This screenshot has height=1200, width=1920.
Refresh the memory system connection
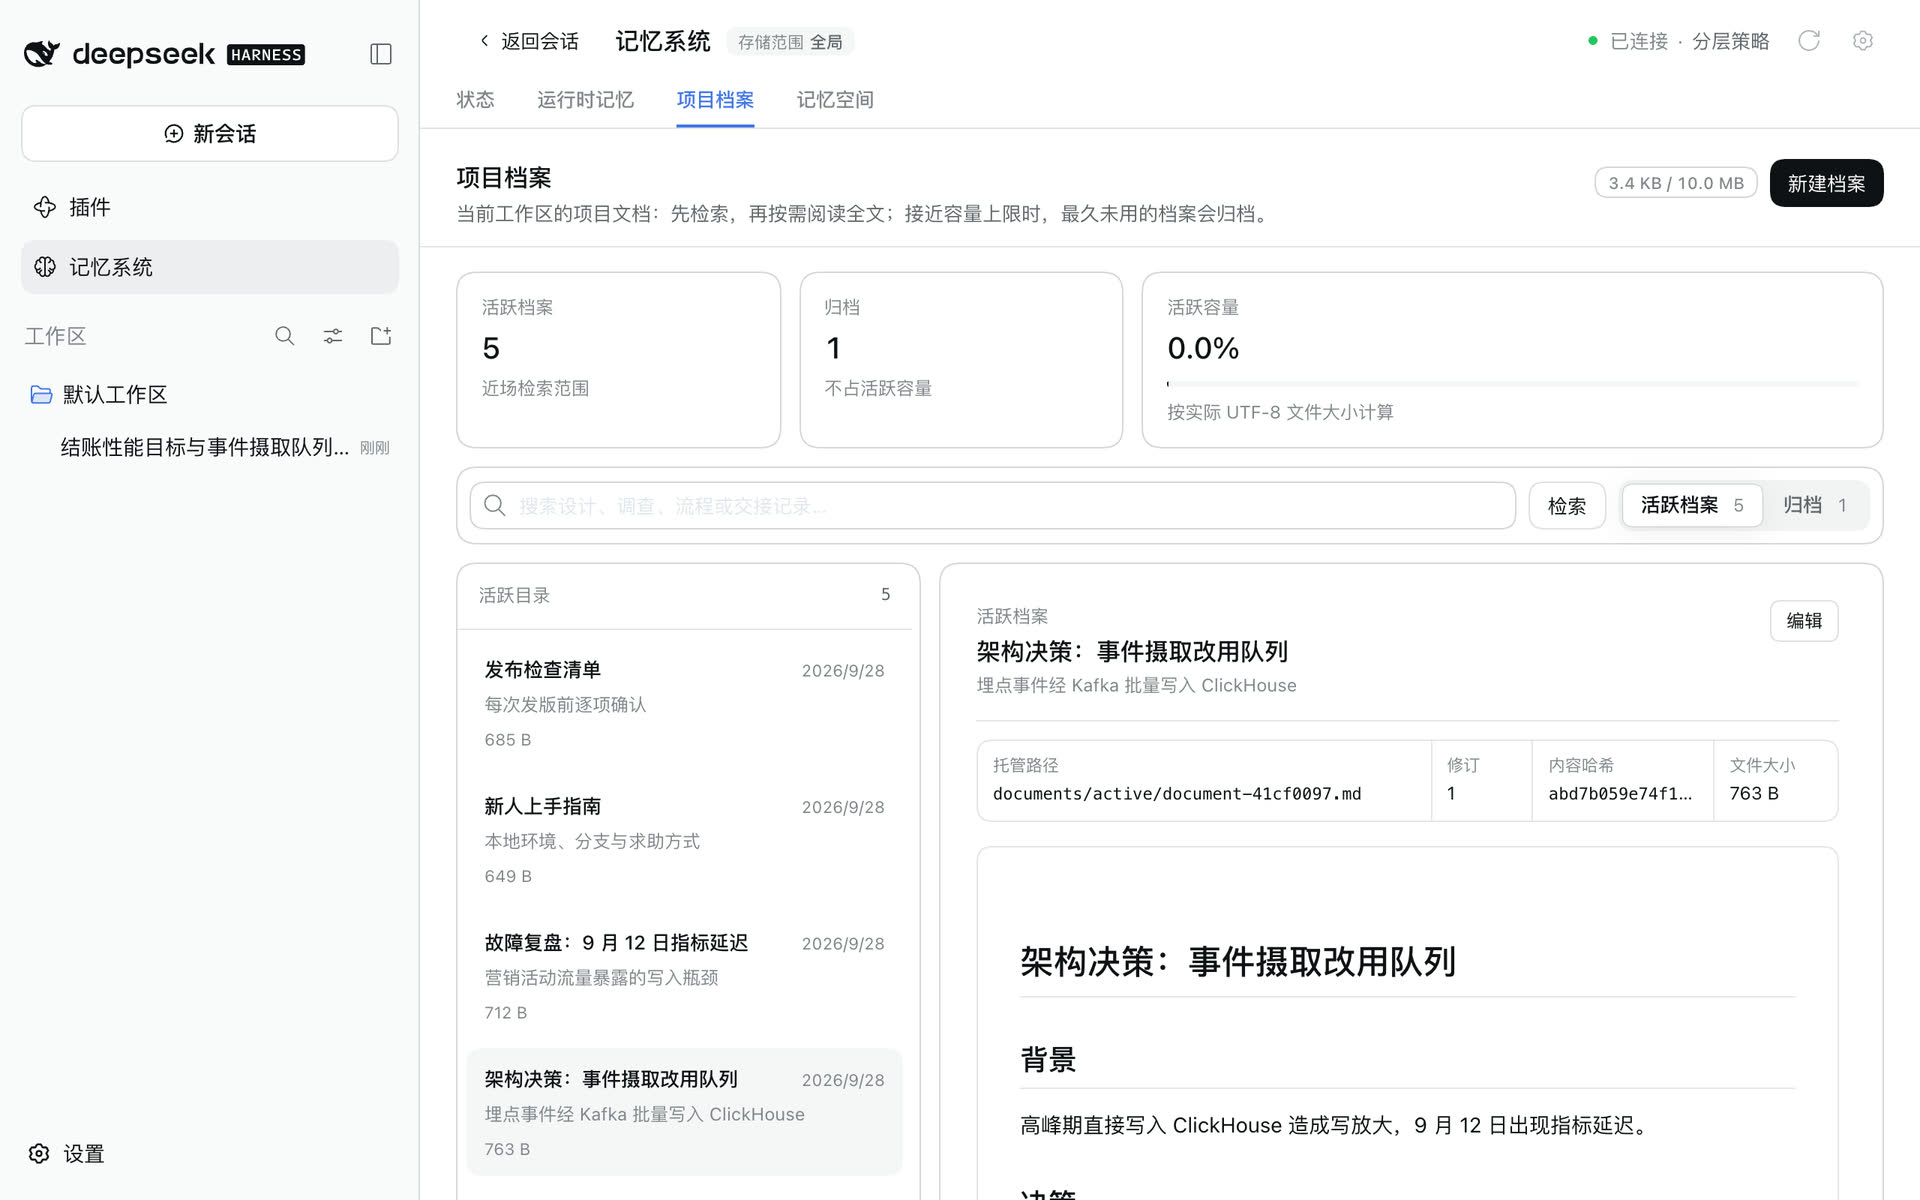[1809, 41]
